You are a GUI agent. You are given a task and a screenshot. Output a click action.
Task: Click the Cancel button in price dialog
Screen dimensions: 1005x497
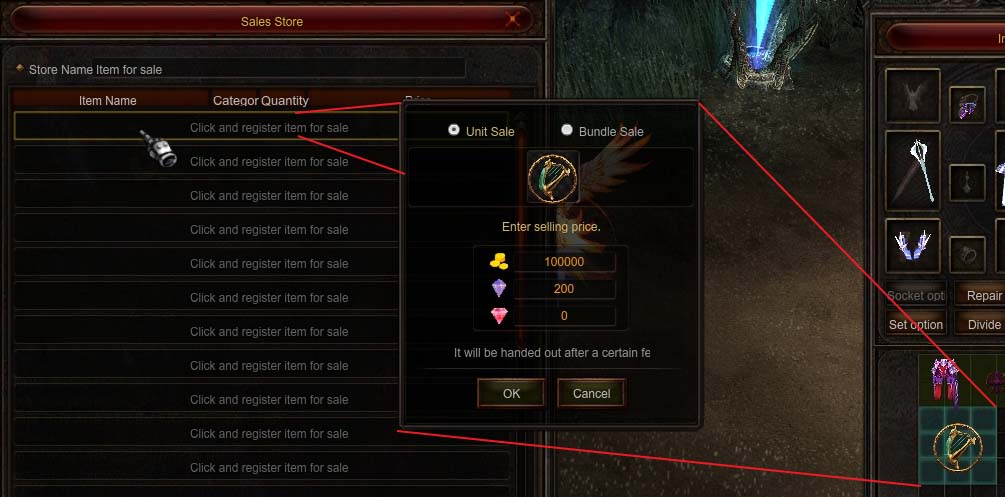[x=591, y=393]
